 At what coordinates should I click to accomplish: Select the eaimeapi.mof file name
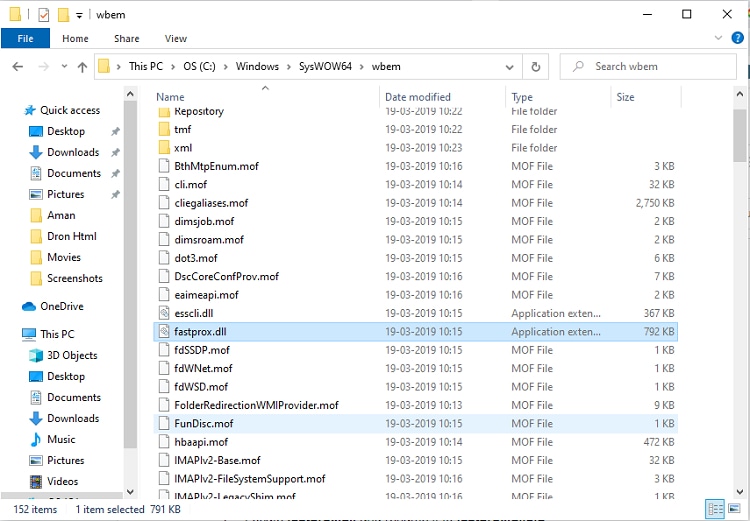206,295
